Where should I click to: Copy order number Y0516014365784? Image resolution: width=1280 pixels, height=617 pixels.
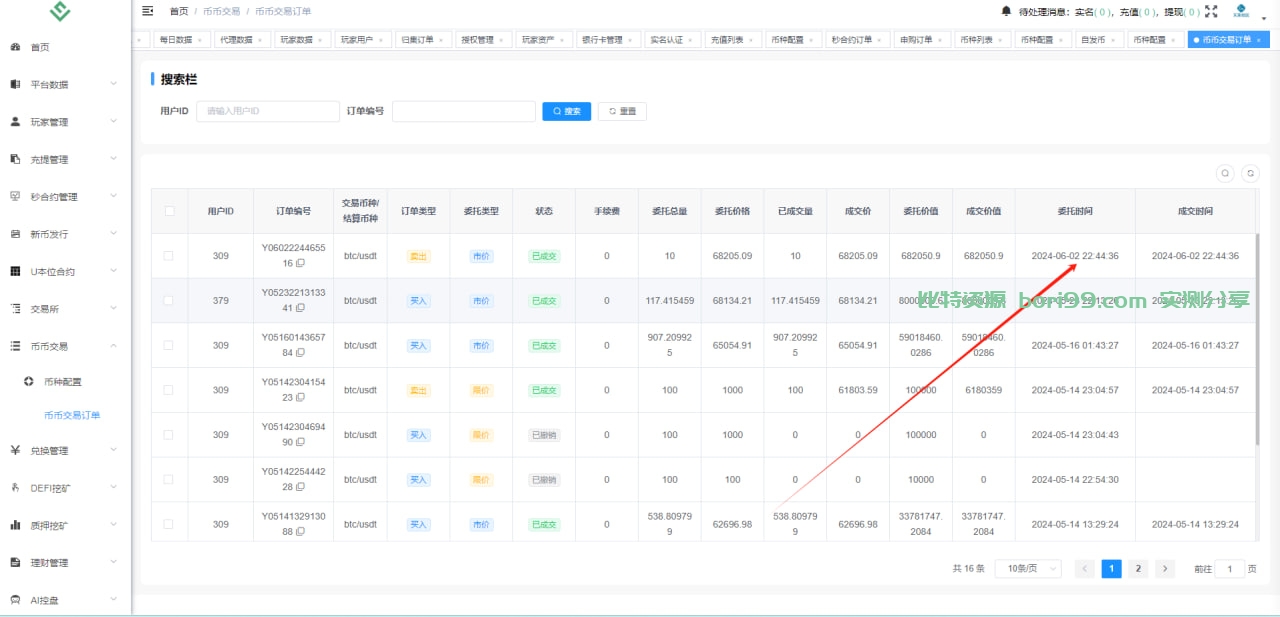pos(300,352)
